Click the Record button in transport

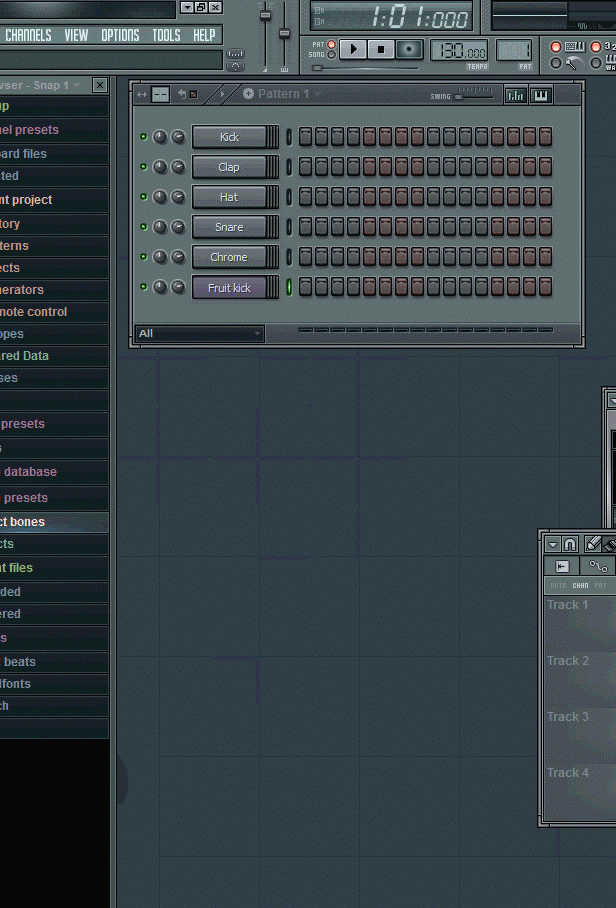click(409, 48)
